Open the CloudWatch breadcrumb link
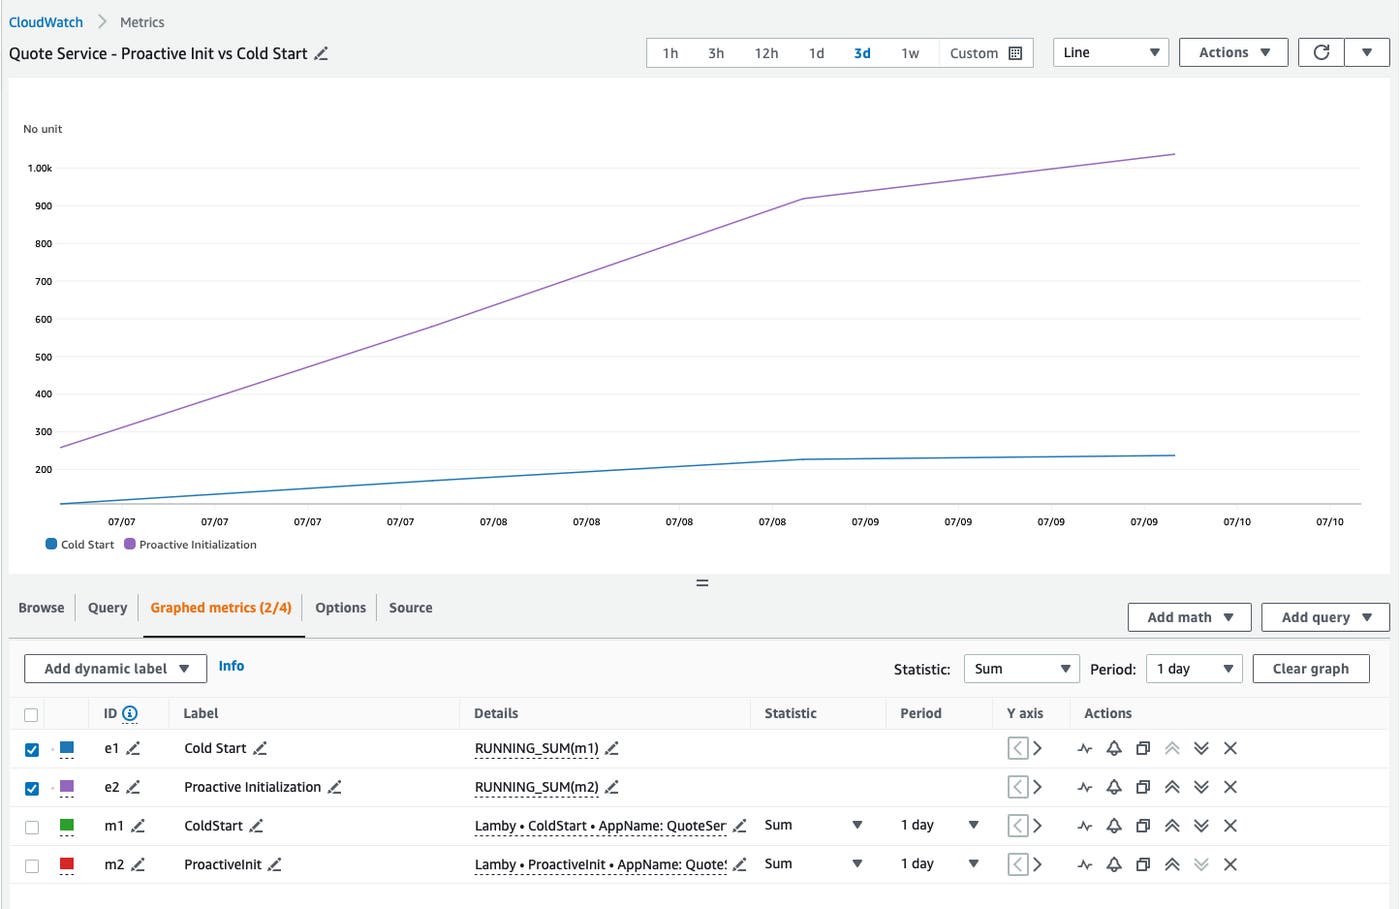The height and width of the screenshot is (909, 1400). [45, 21]
